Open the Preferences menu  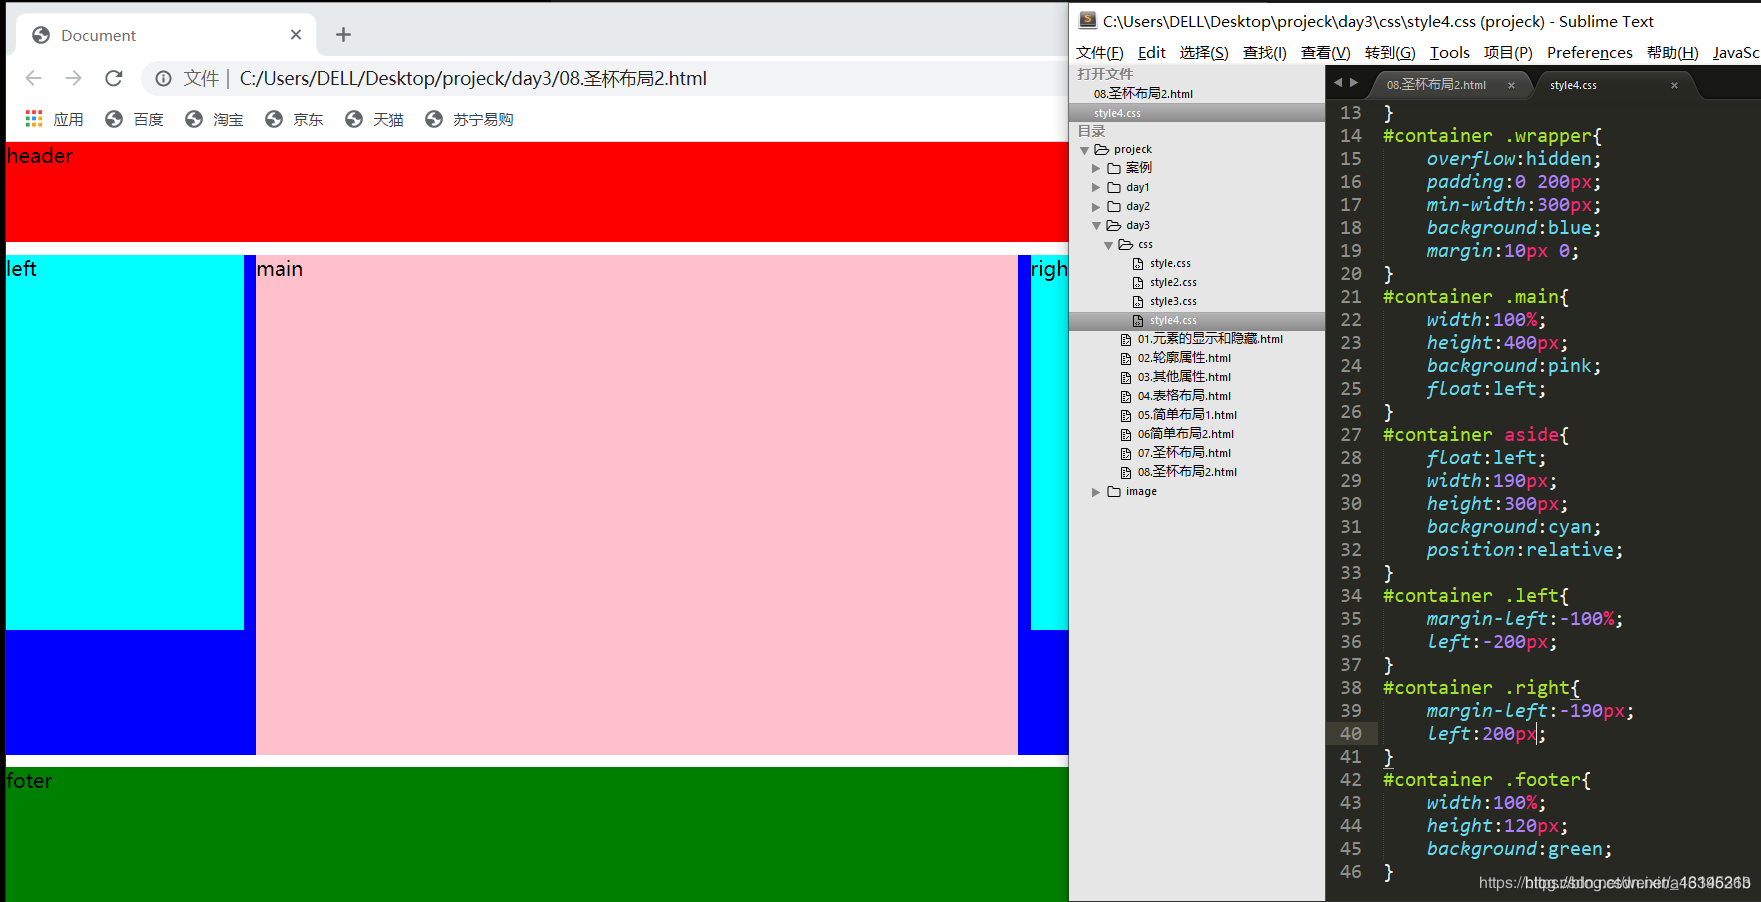tap(1589, 52)
